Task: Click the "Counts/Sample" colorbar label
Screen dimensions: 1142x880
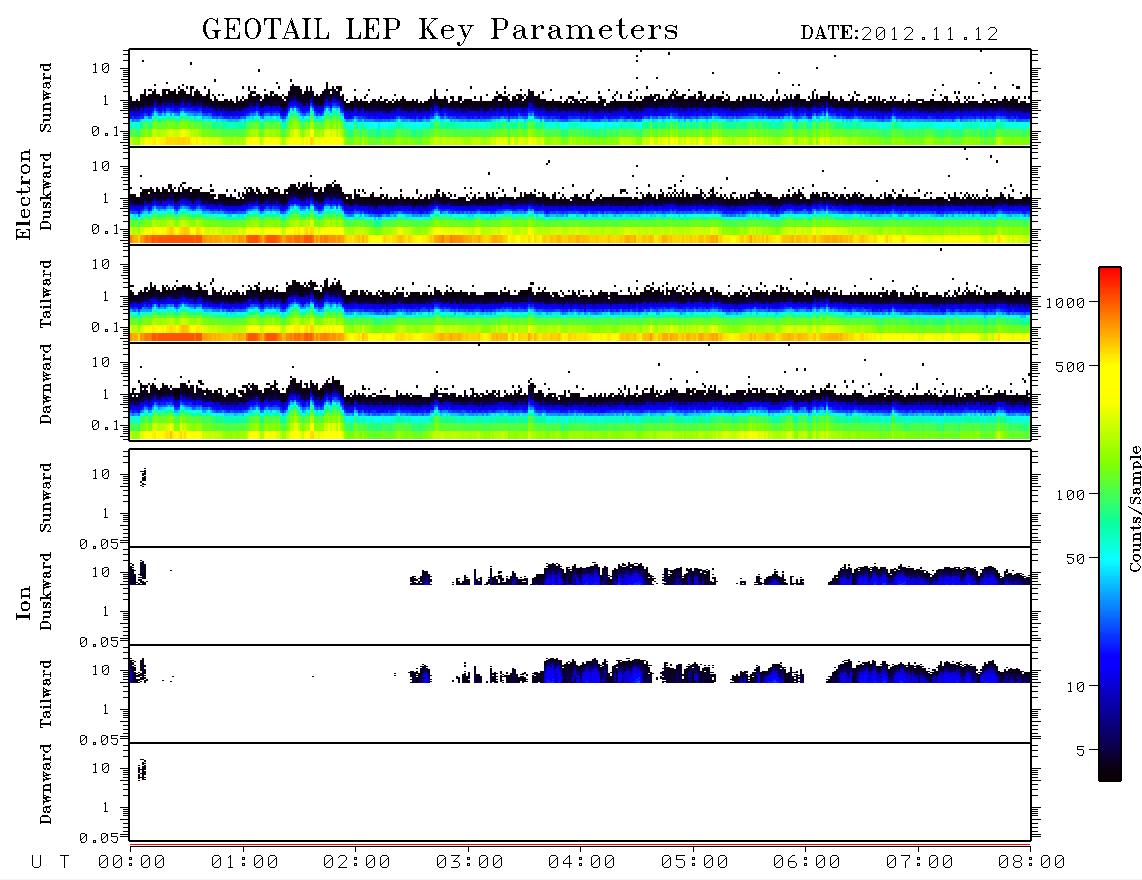Action: 1134,508
